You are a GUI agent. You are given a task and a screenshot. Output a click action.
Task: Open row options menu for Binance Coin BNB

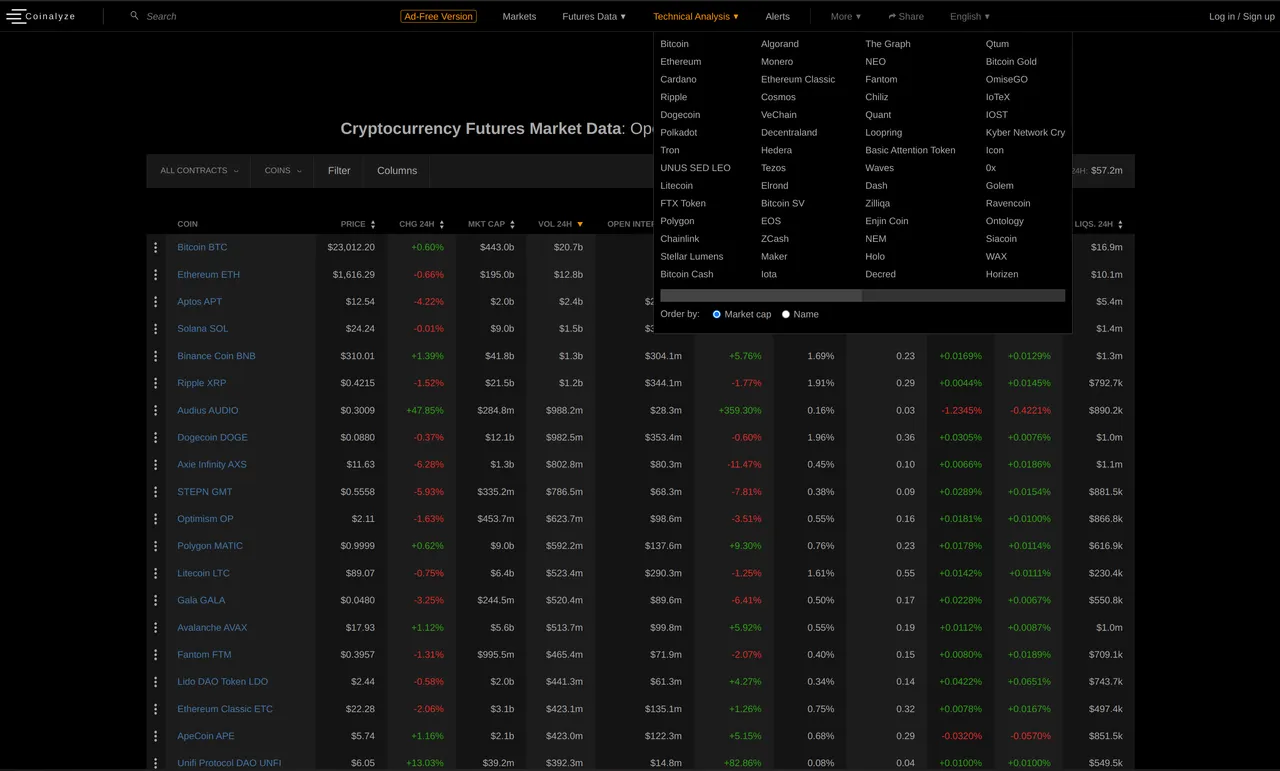[x=156, y=356]
